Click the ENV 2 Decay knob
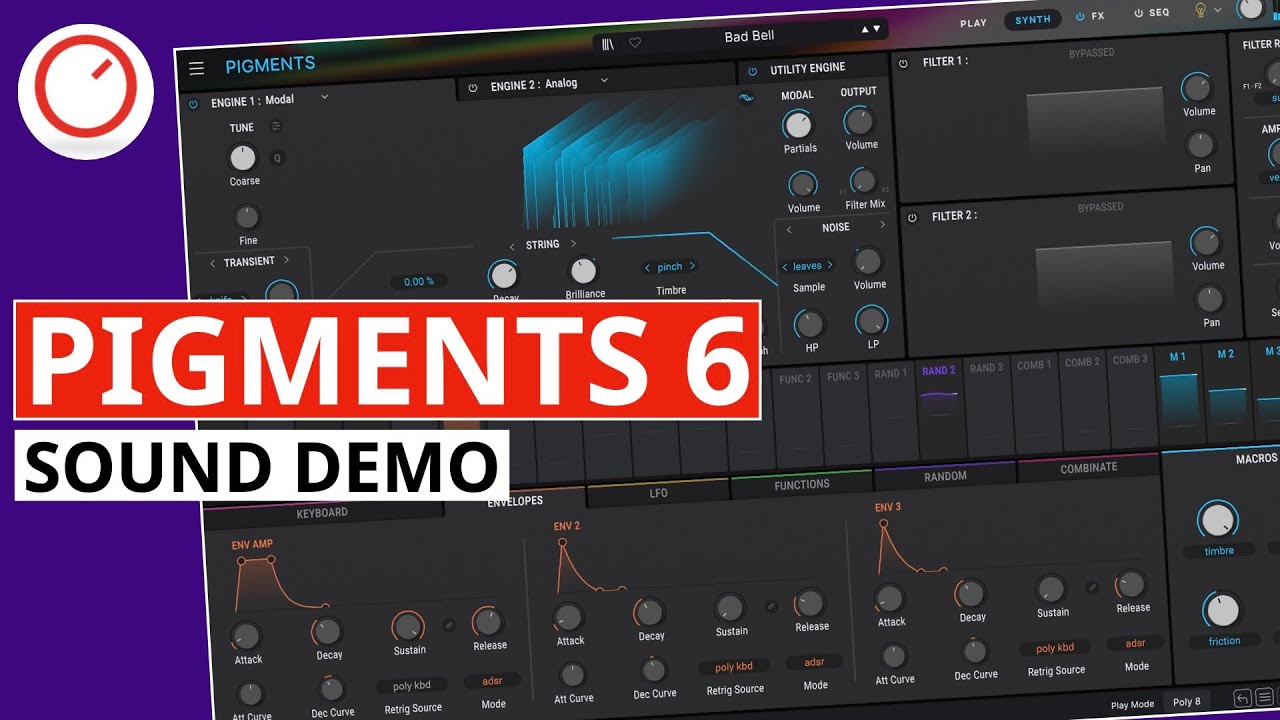 click(x=649, y=612)
